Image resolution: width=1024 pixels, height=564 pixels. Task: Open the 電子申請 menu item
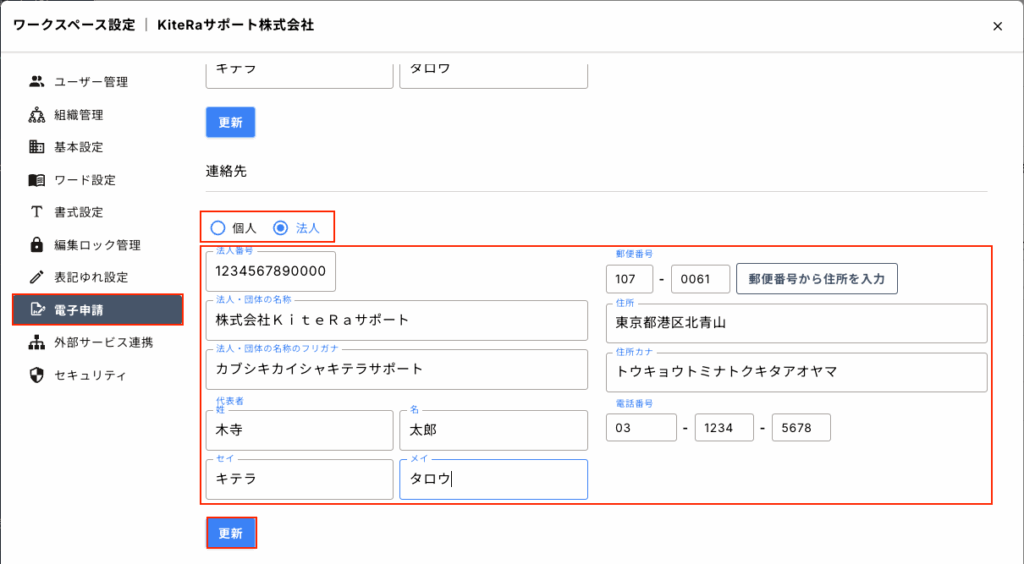pyautogui.click(x=97, y=310)
